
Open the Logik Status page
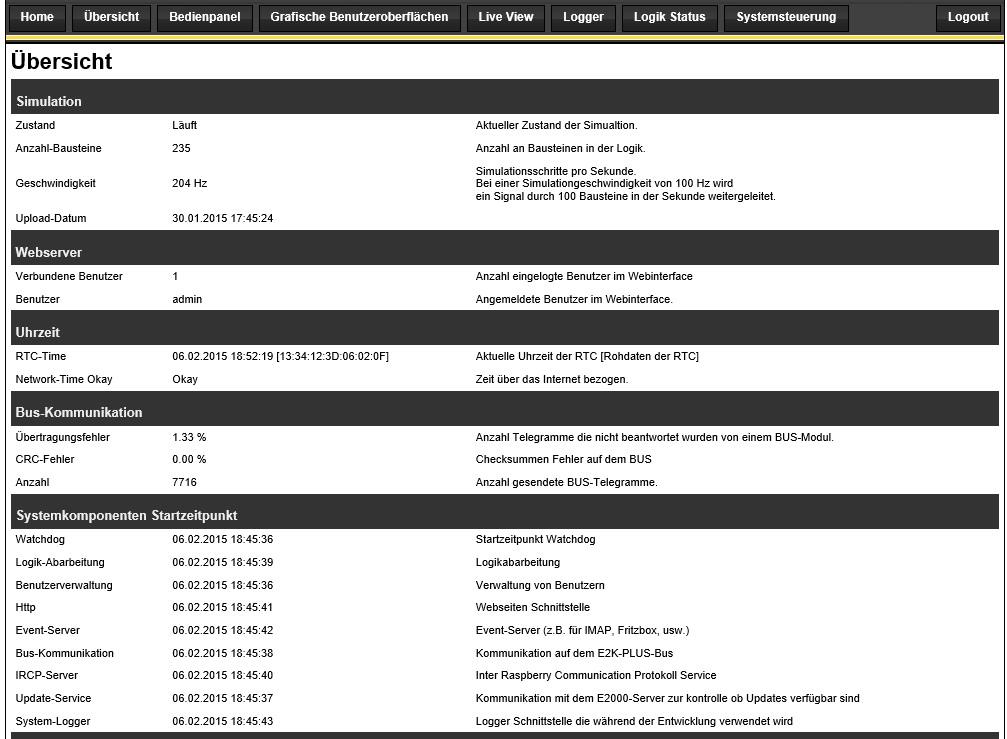(669, 17)
